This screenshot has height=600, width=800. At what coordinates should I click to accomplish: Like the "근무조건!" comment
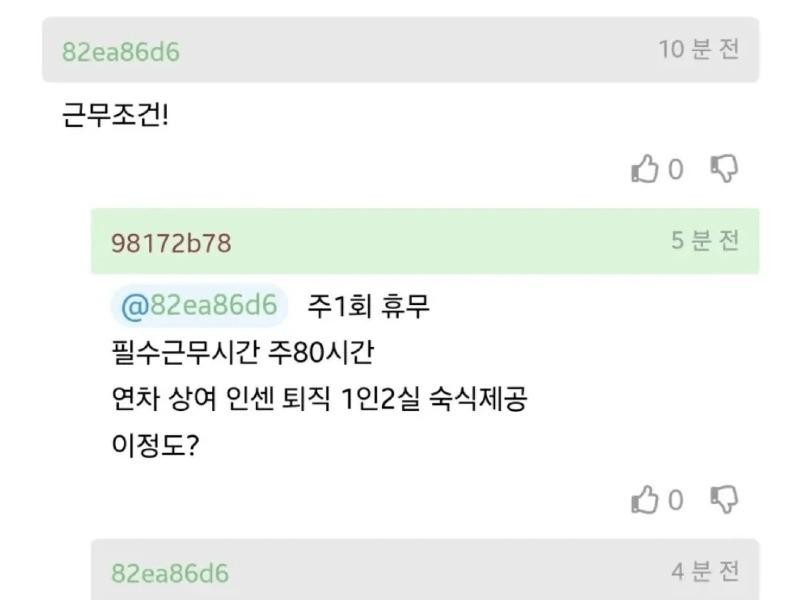[645, 170]
